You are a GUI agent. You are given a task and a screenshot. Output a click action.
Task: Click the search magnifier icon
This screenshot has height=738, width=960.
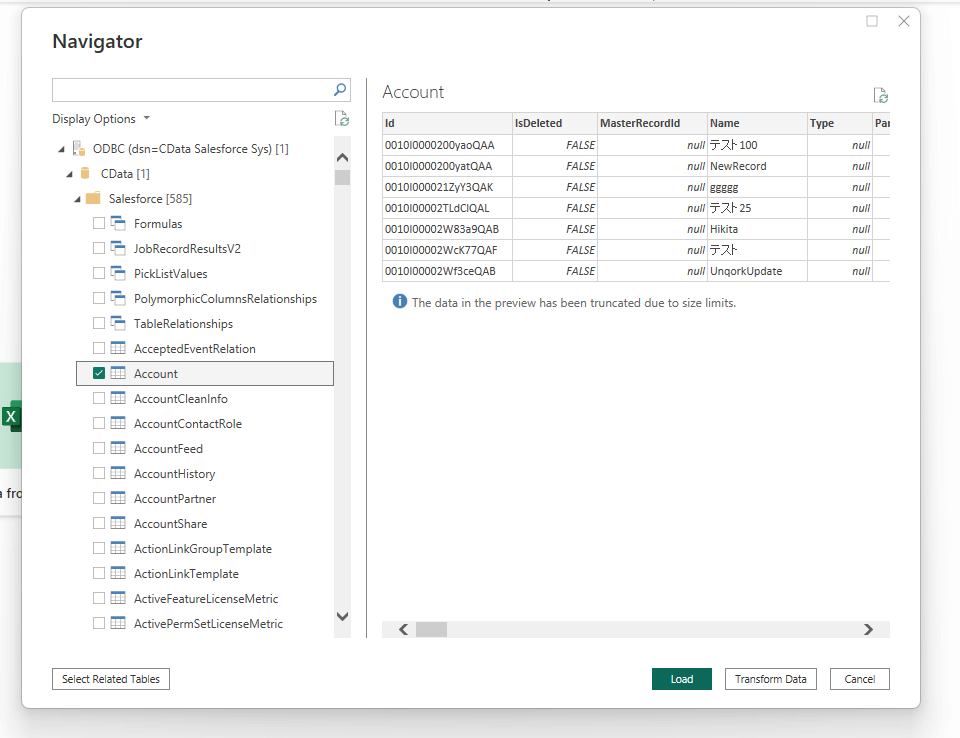point(340,90)
